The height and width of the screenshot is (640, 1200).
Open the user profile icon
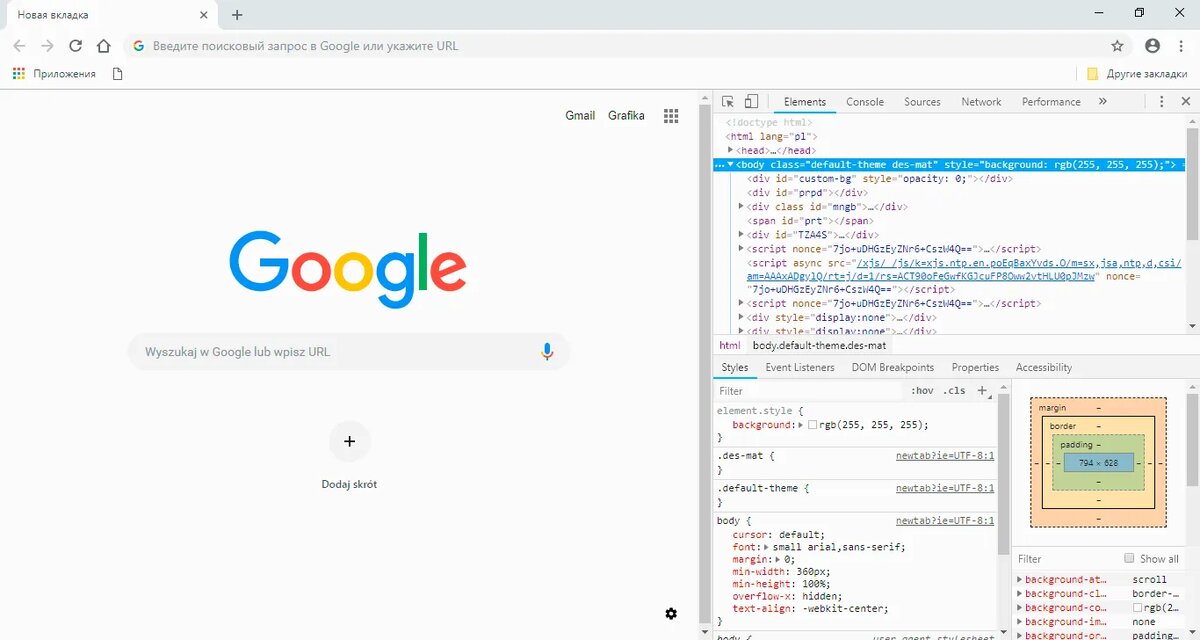click(x=1152, y=46)
